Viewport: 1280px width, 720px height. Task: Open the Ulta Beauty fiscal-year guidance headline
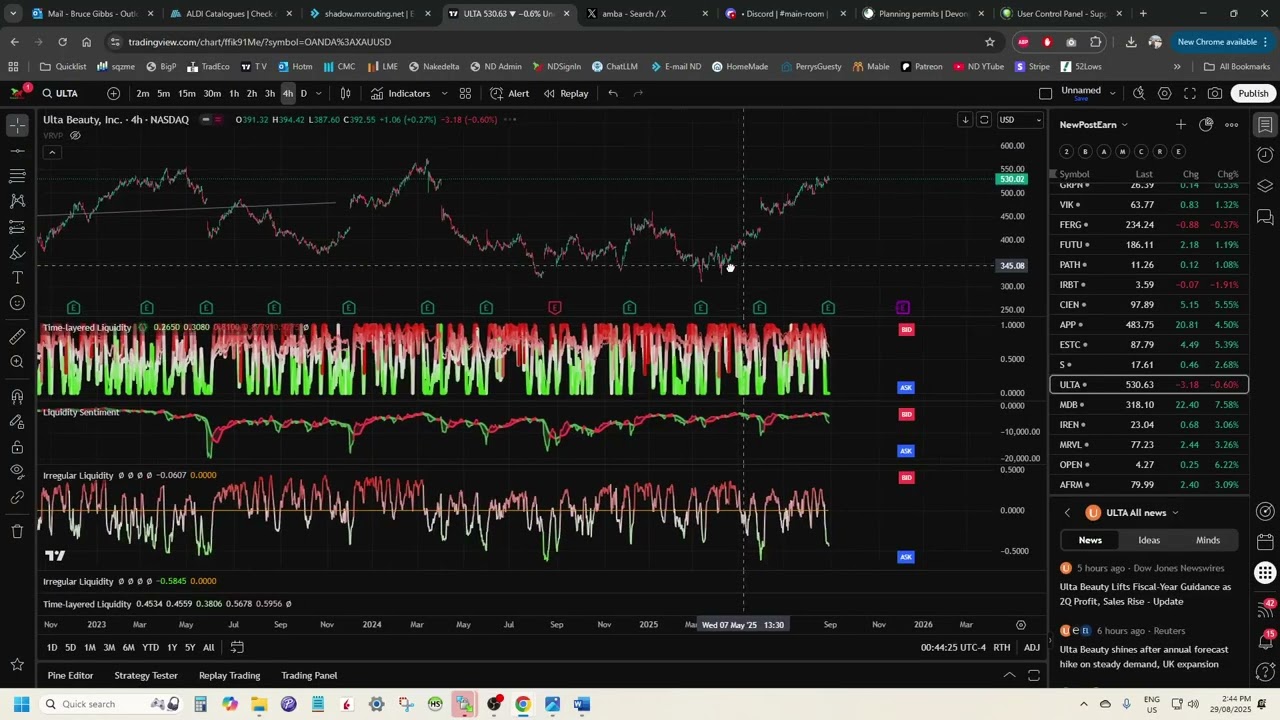point(1145,594)
